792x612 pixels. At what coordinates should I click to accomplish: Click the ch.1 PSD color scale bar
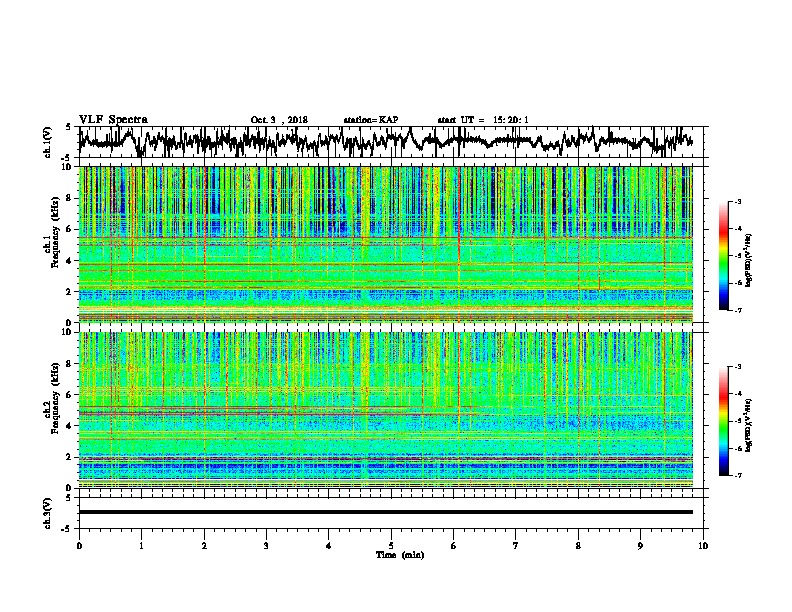[x=723, y=256]
